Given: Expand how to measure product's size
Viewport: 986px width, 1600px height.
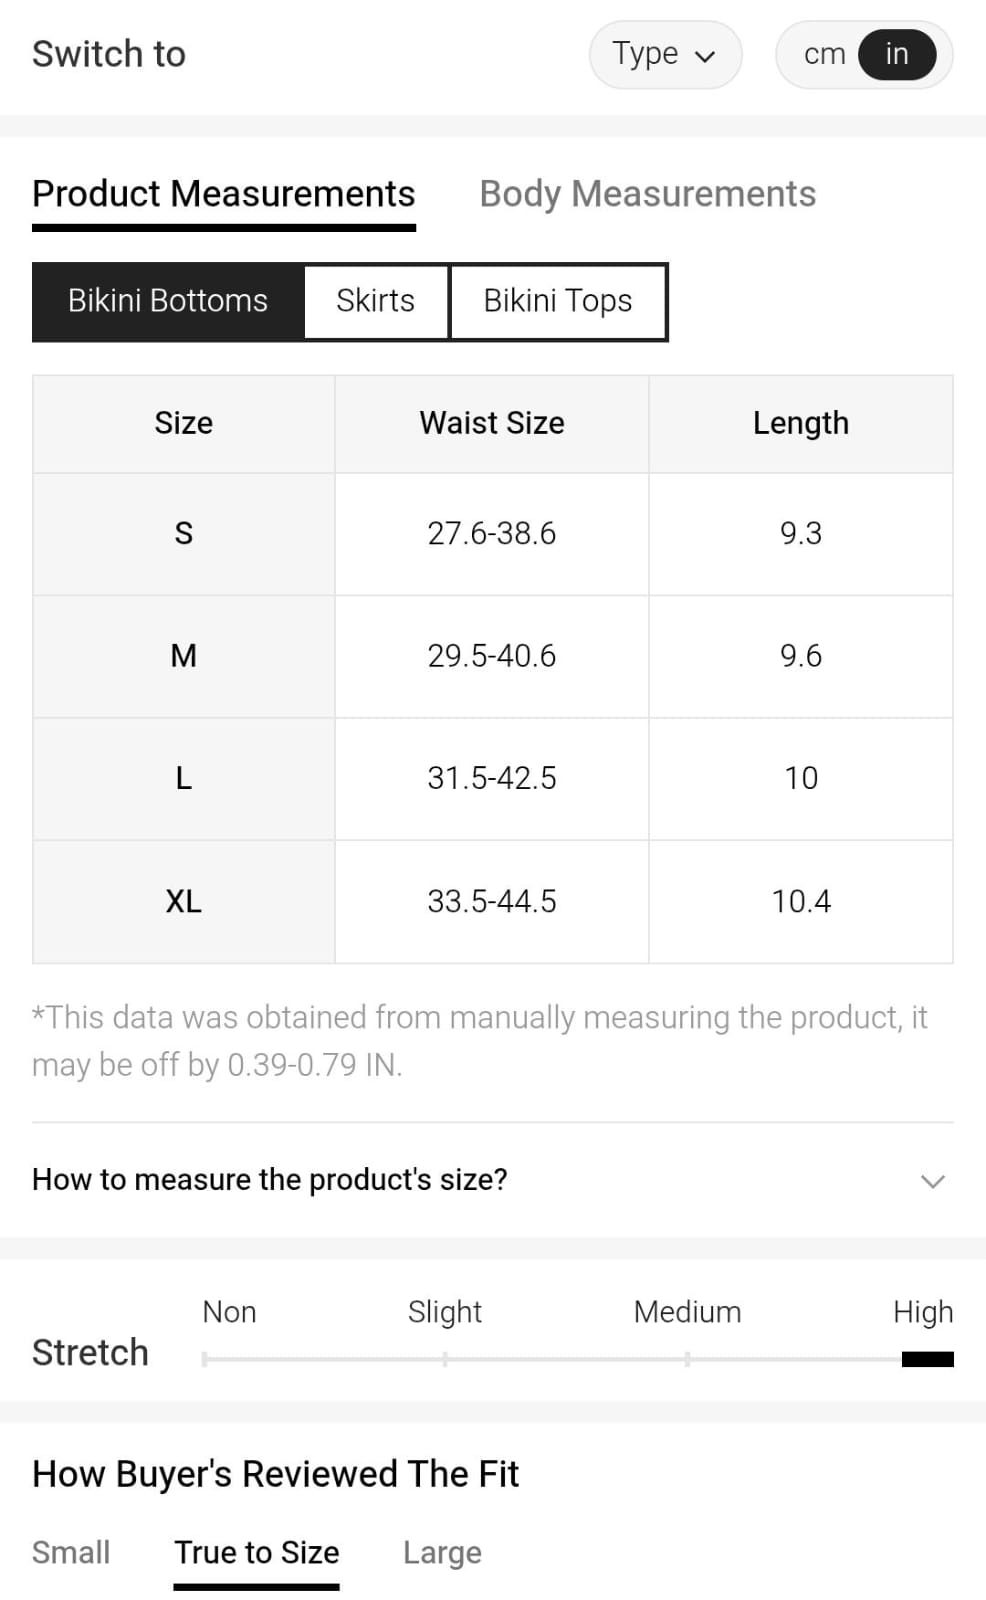Looking at the screenshot, I should pyautogui.click(x=270, y=1180).
